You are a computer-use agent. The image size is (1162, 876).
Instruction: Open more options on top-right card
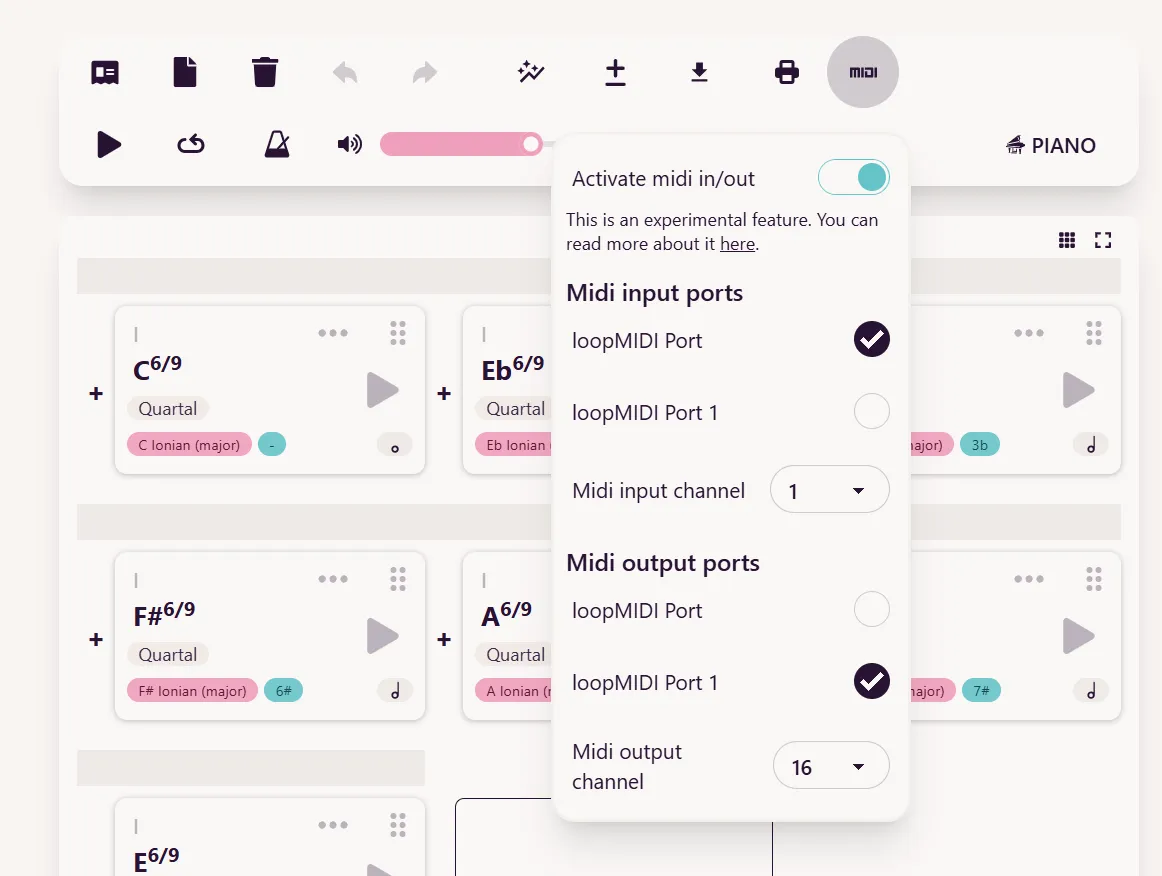point(1029,333)
